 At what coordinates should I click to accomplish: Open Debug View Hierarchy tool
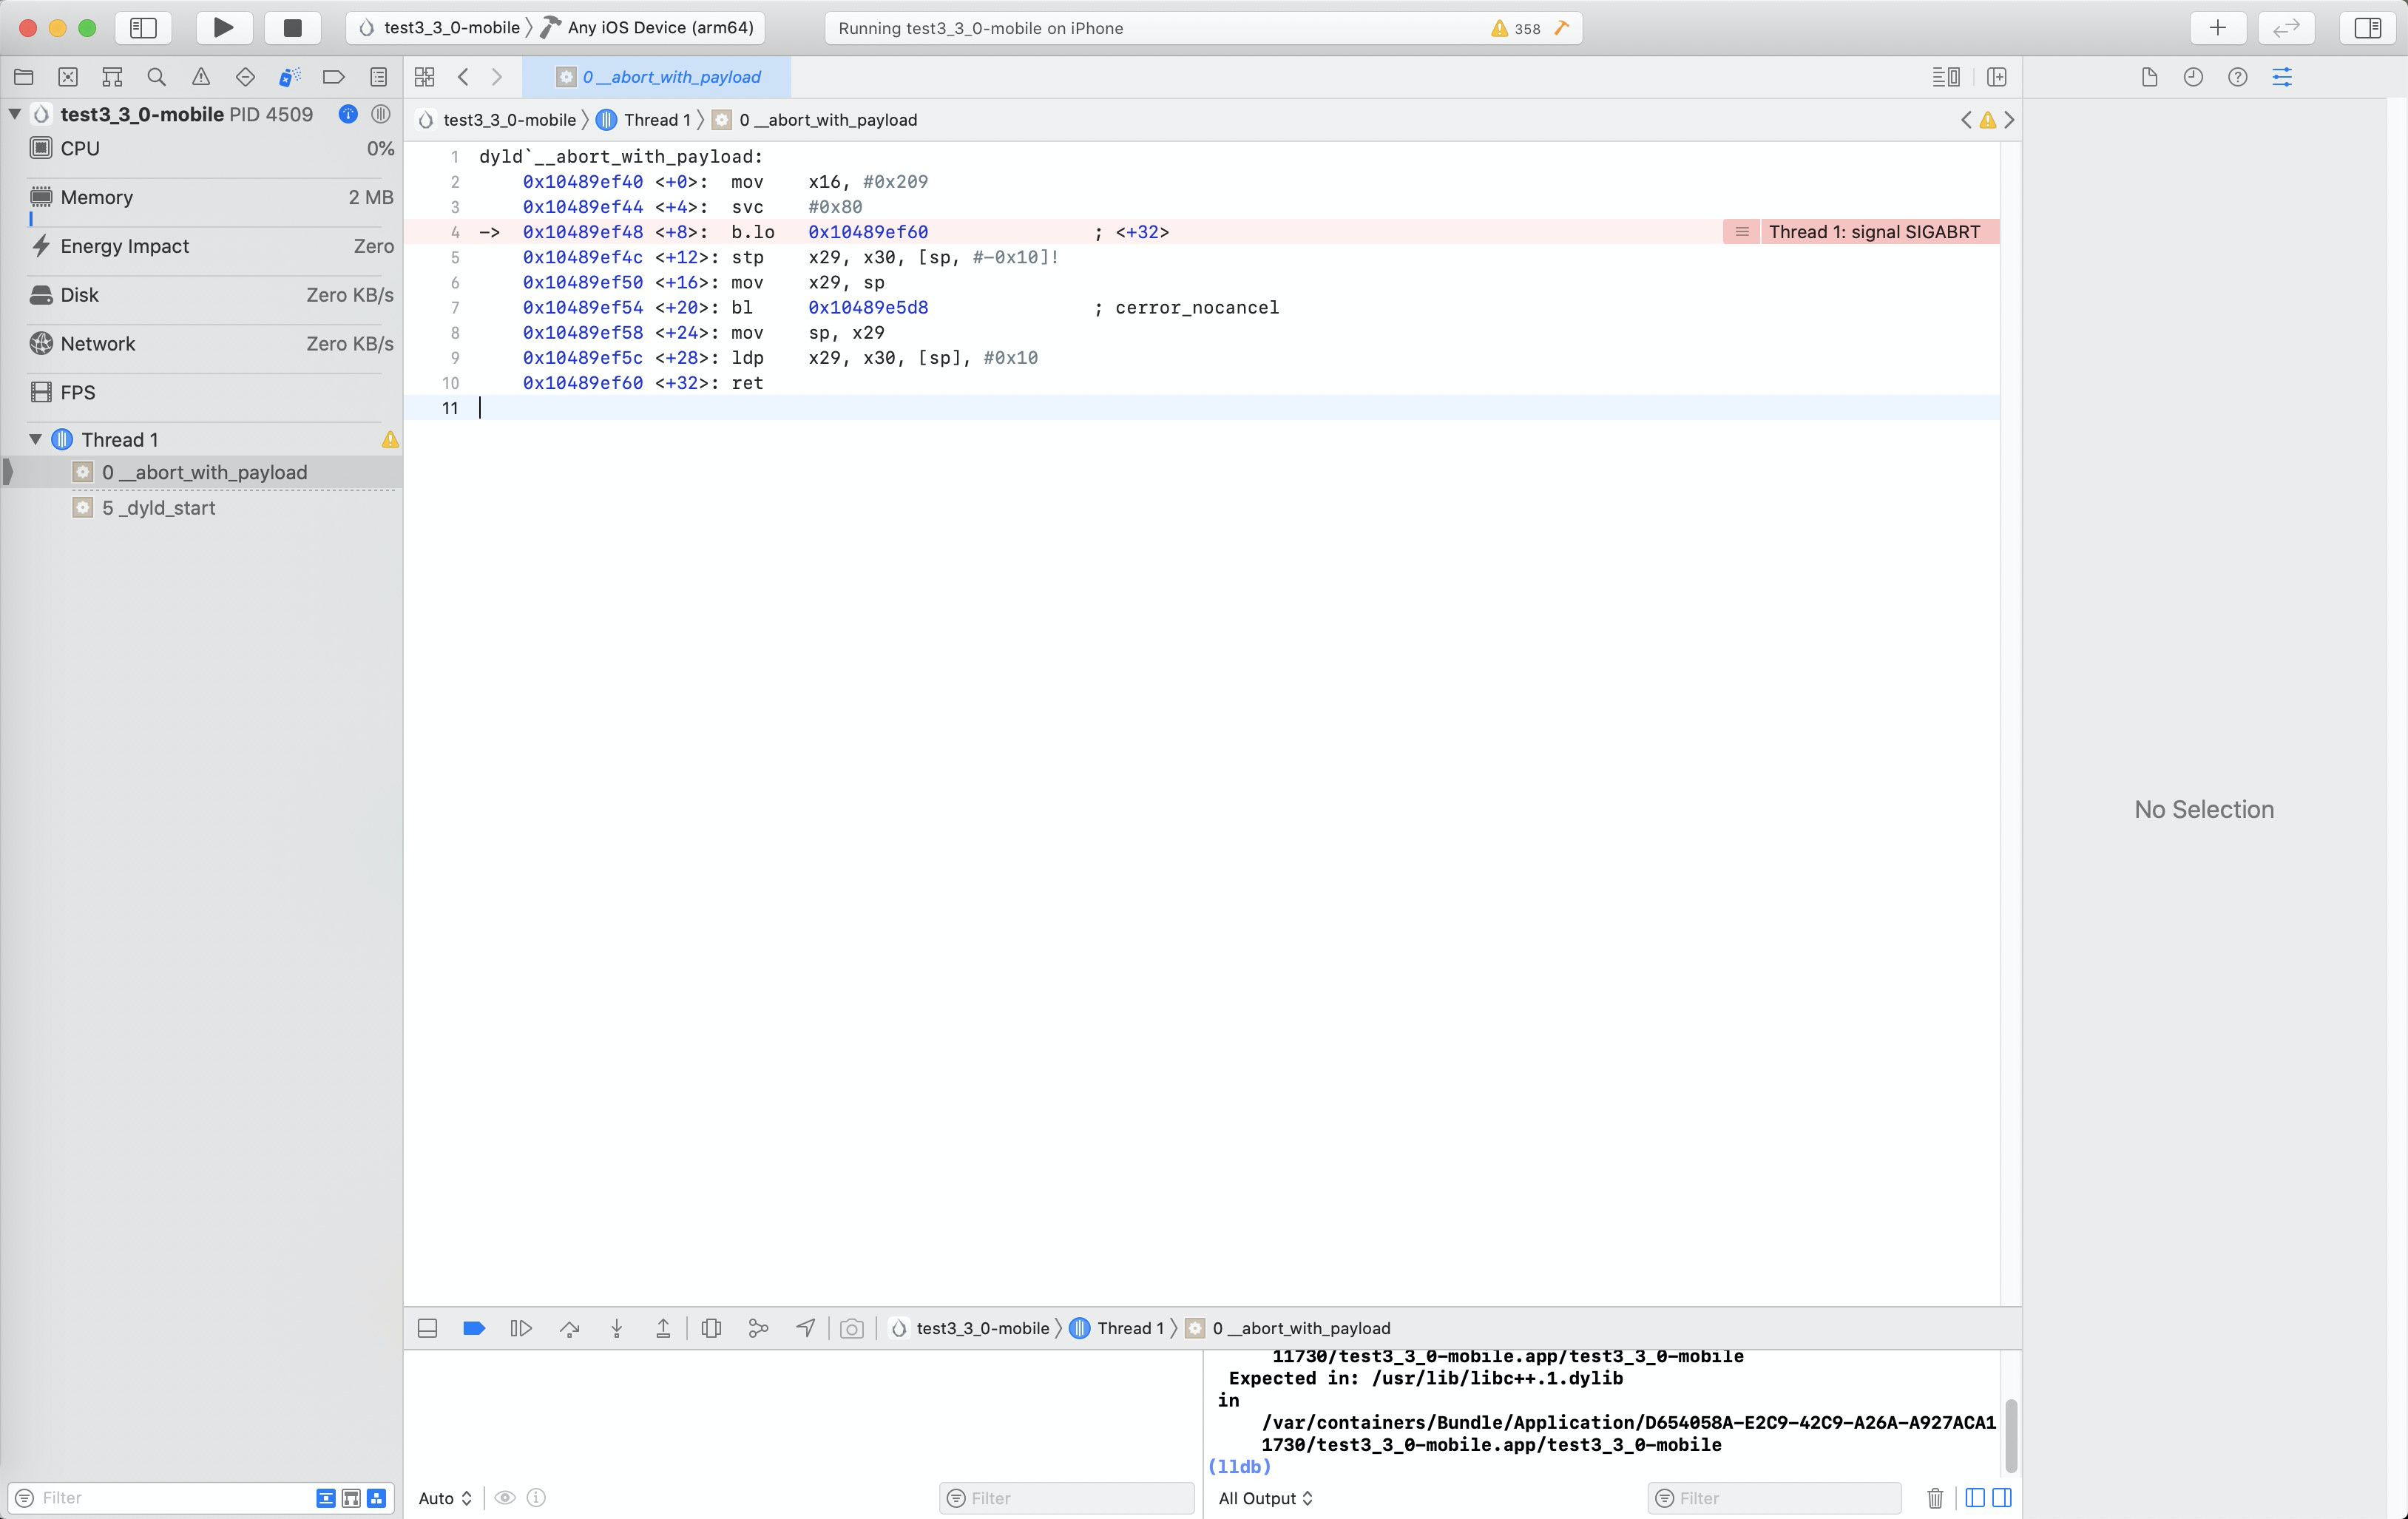[x=711, y=1328]
